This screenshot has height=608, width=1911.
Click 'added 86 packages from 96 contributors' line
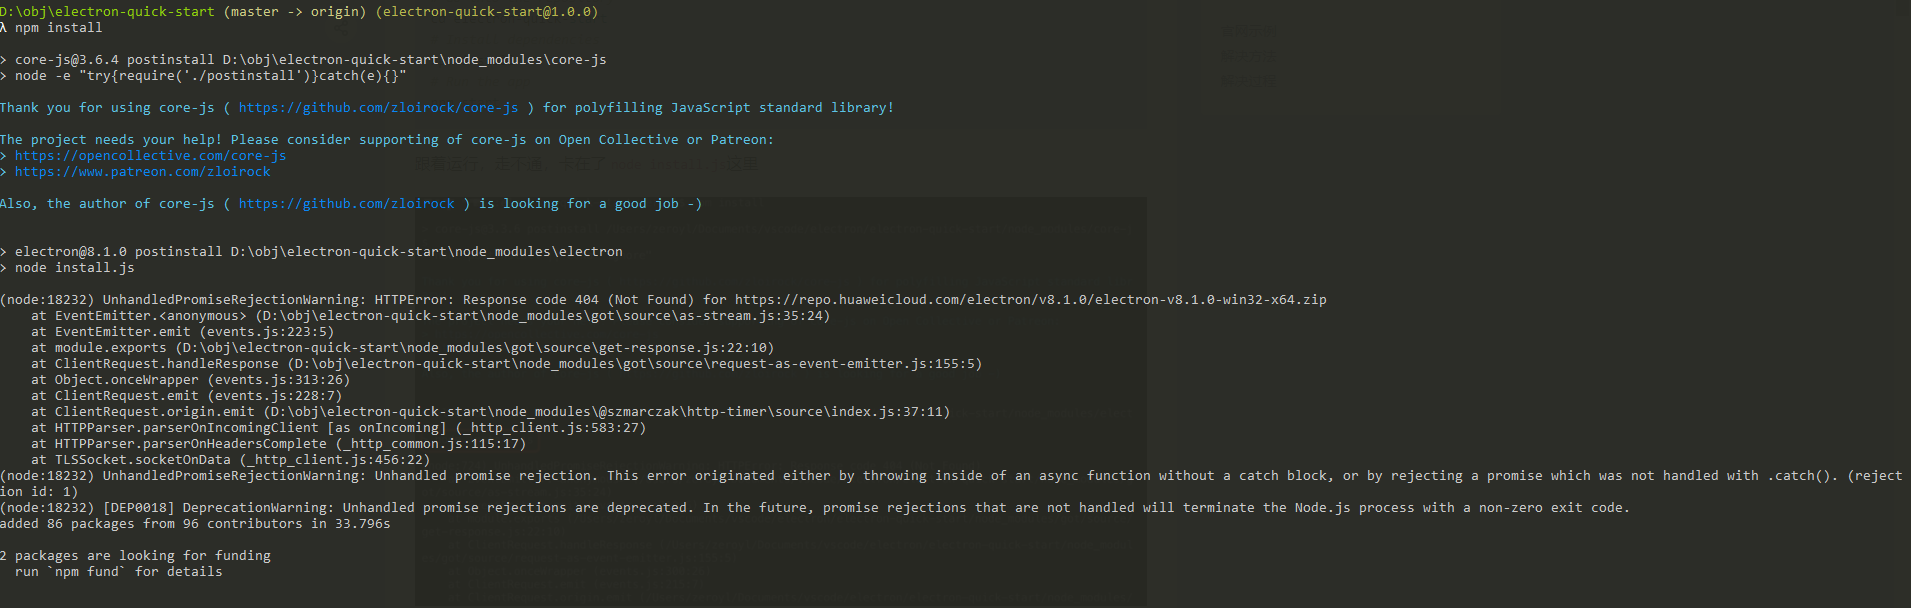[x=195, y=524]
